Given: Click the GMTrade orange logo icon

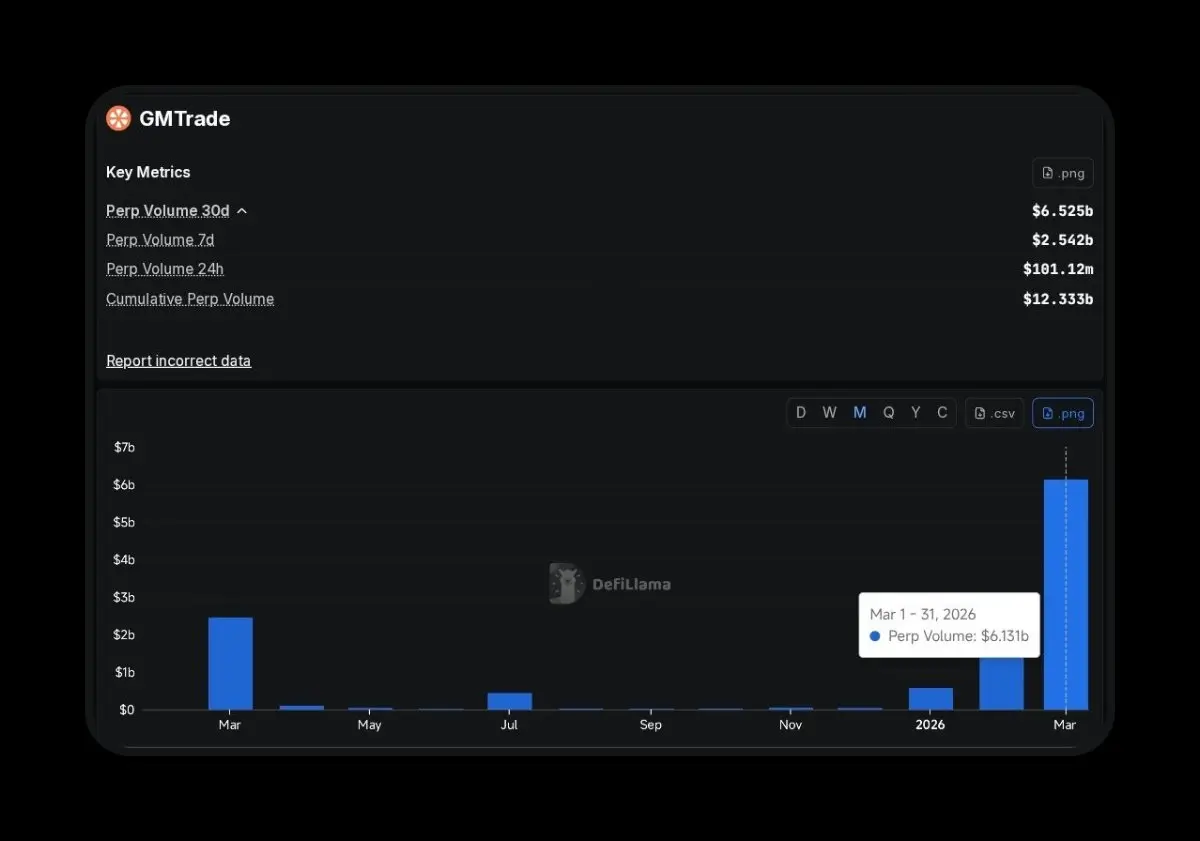Looking at the screenshot, I should [118, 119].
